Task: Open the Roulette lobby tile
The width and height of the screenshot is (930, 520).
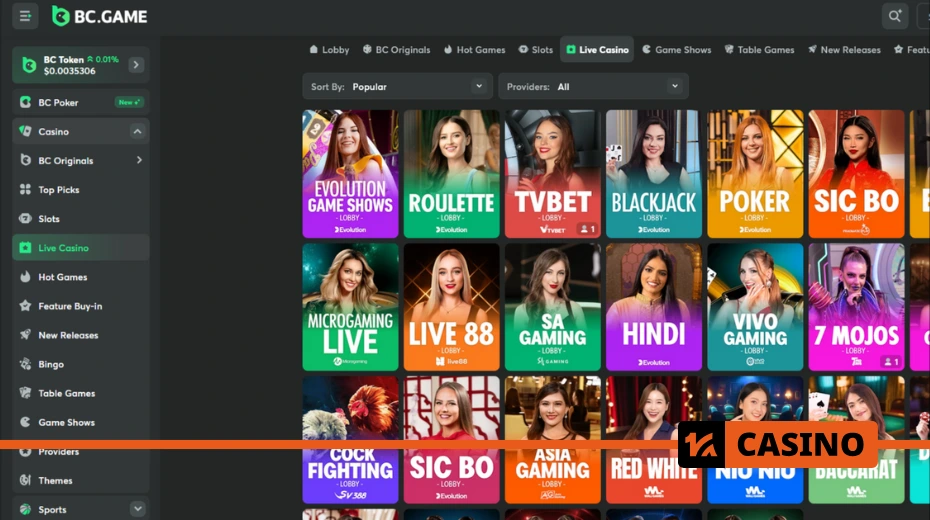Action: coord(451,174)
